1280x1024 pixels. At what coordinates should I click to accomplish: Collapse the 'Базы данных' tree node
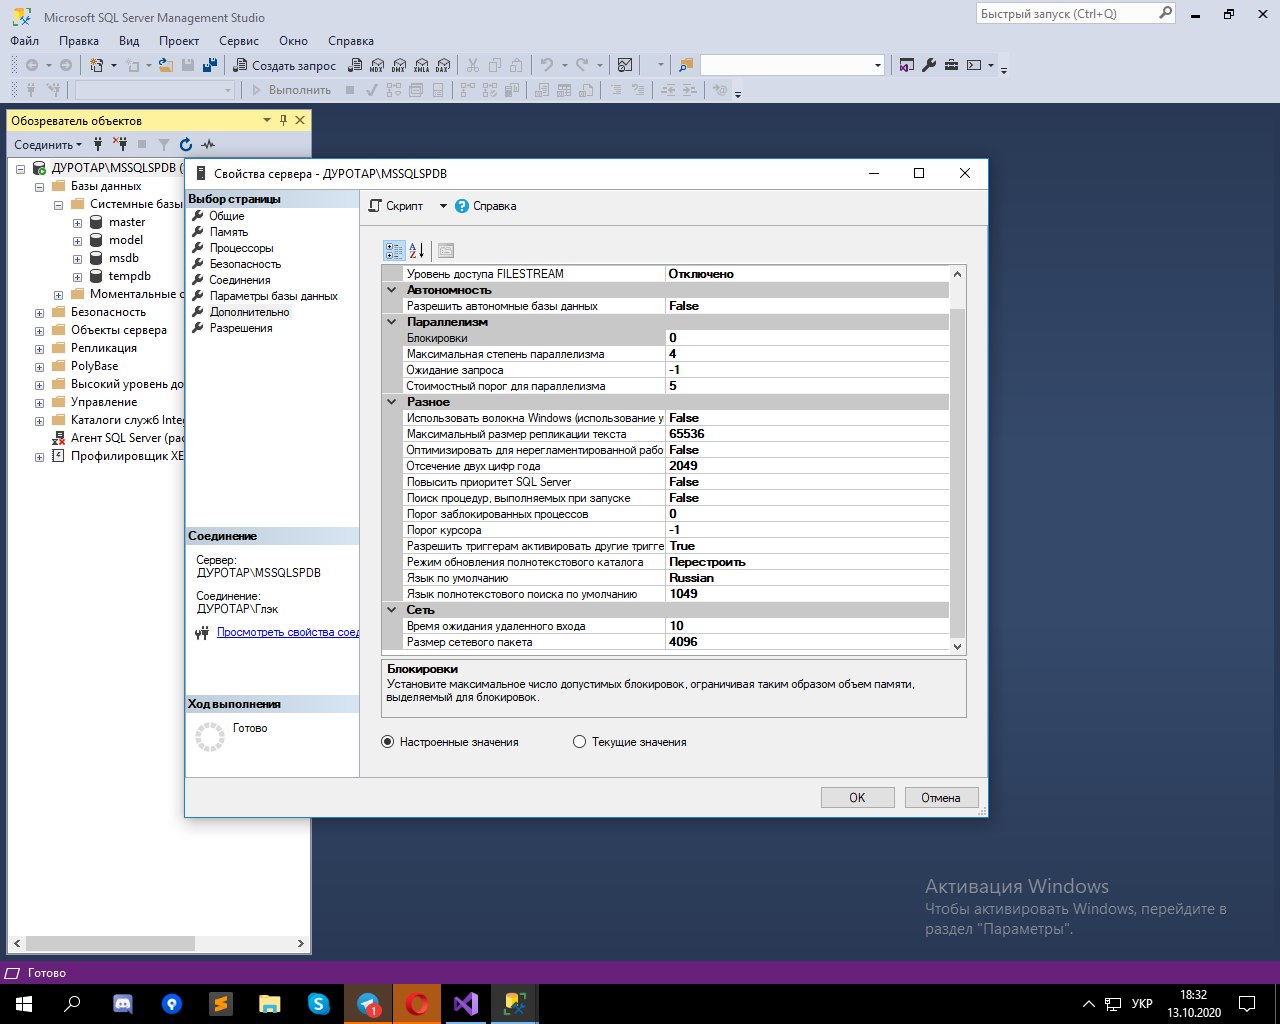(40, 187)
